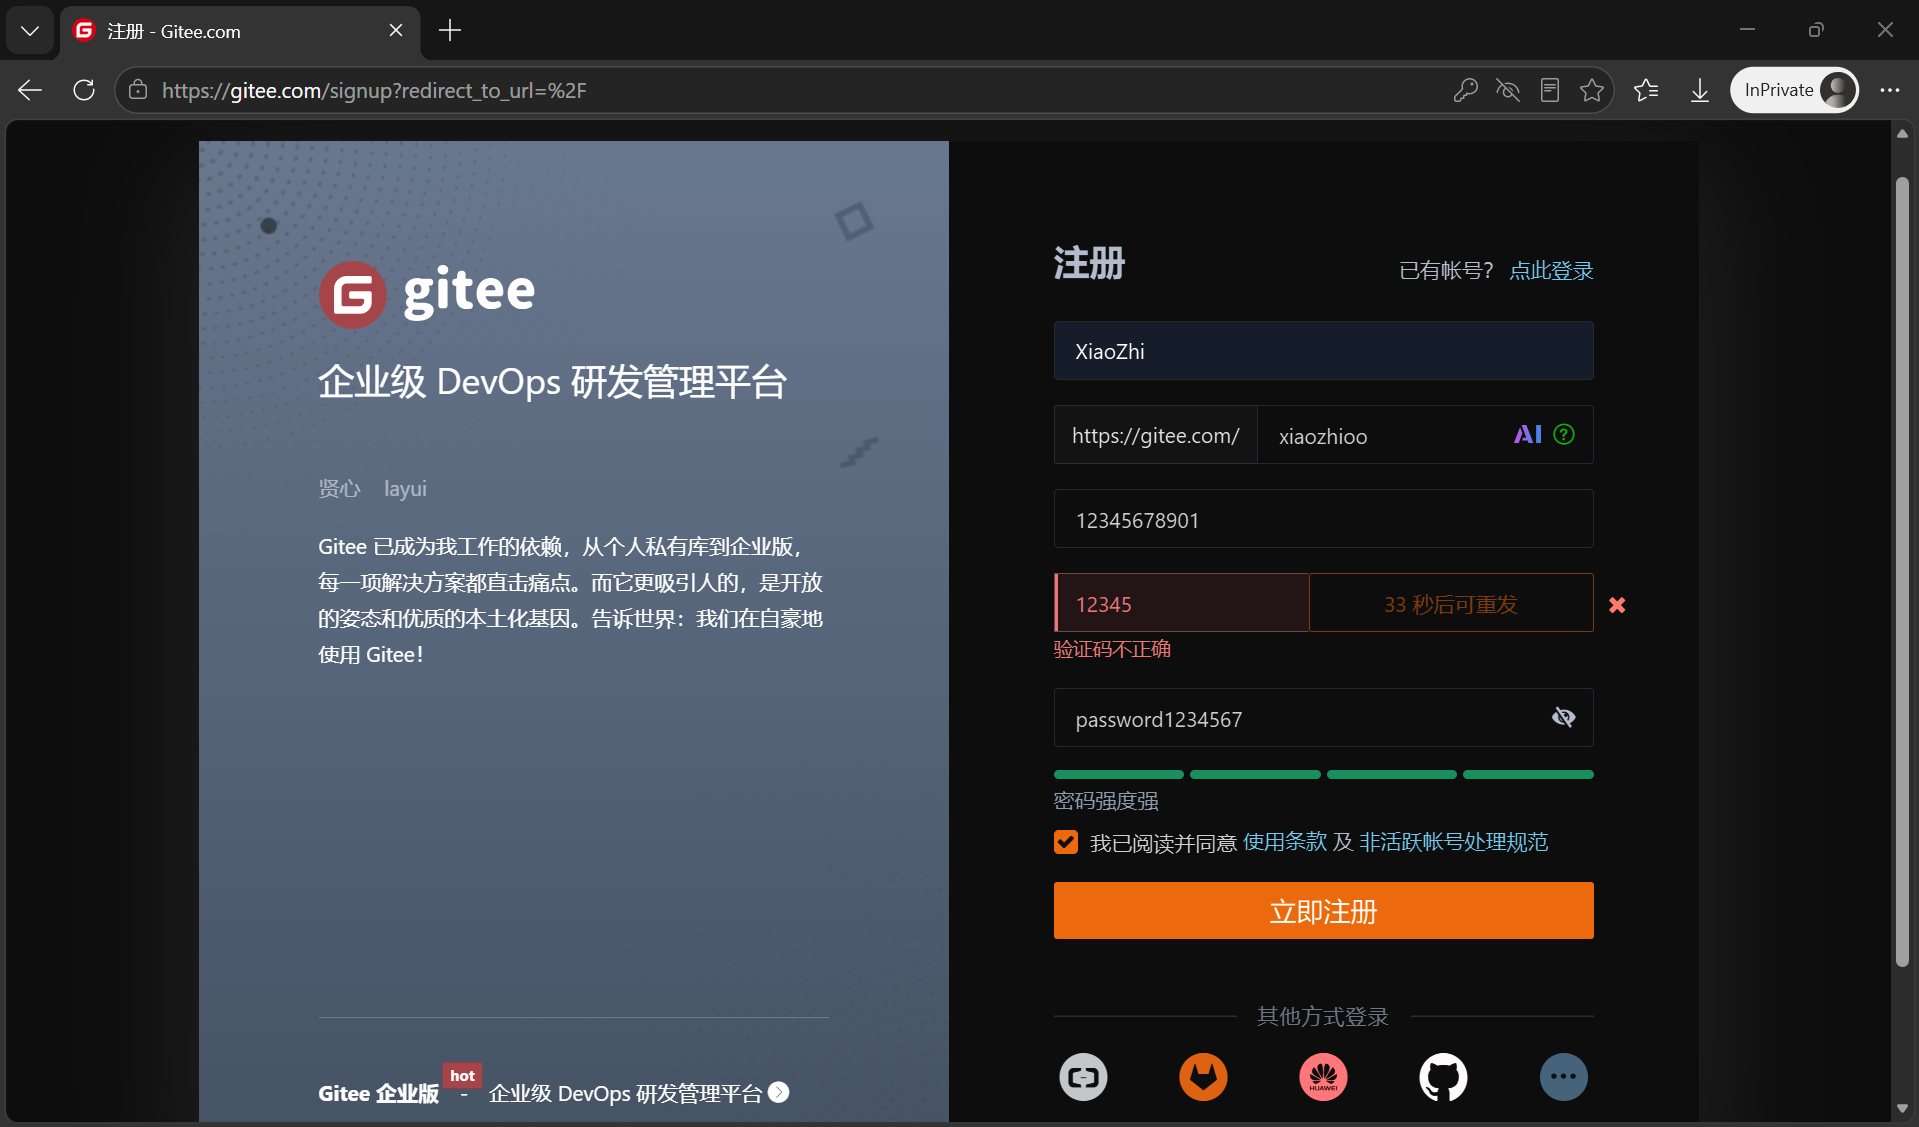The height and width of the screenshot is (1127, 1919).
Task: Click the AI suggestion icon in address field
Action: (x=1527, y=434)
